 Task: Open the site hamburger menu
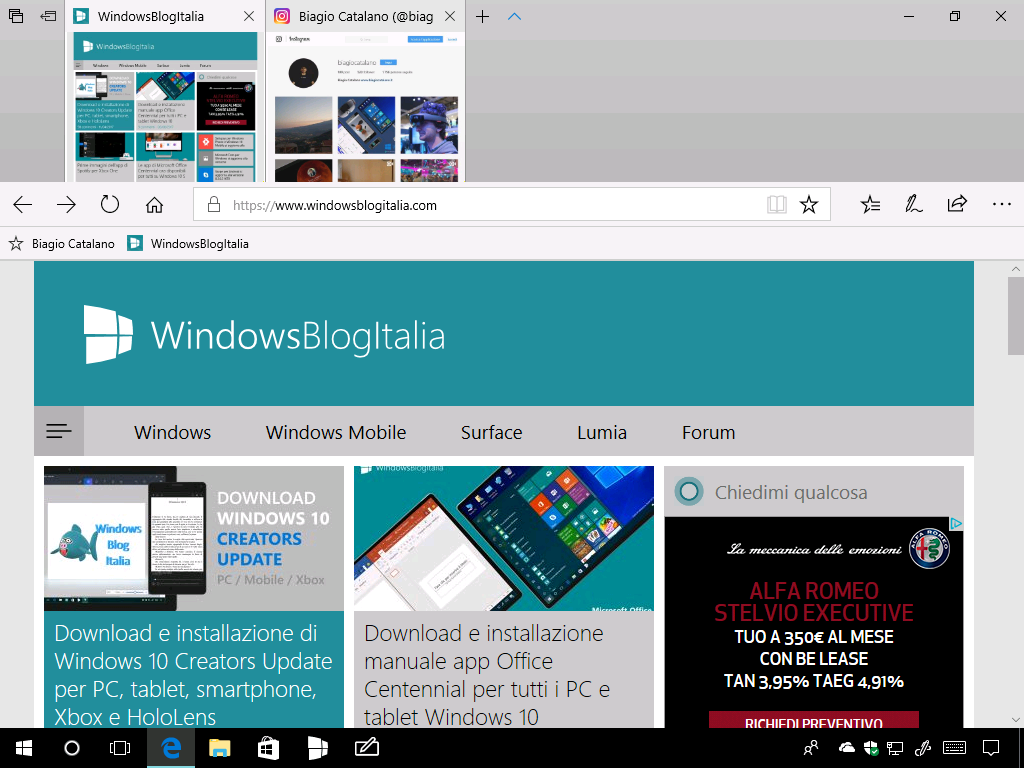click(x=59, y=431)
